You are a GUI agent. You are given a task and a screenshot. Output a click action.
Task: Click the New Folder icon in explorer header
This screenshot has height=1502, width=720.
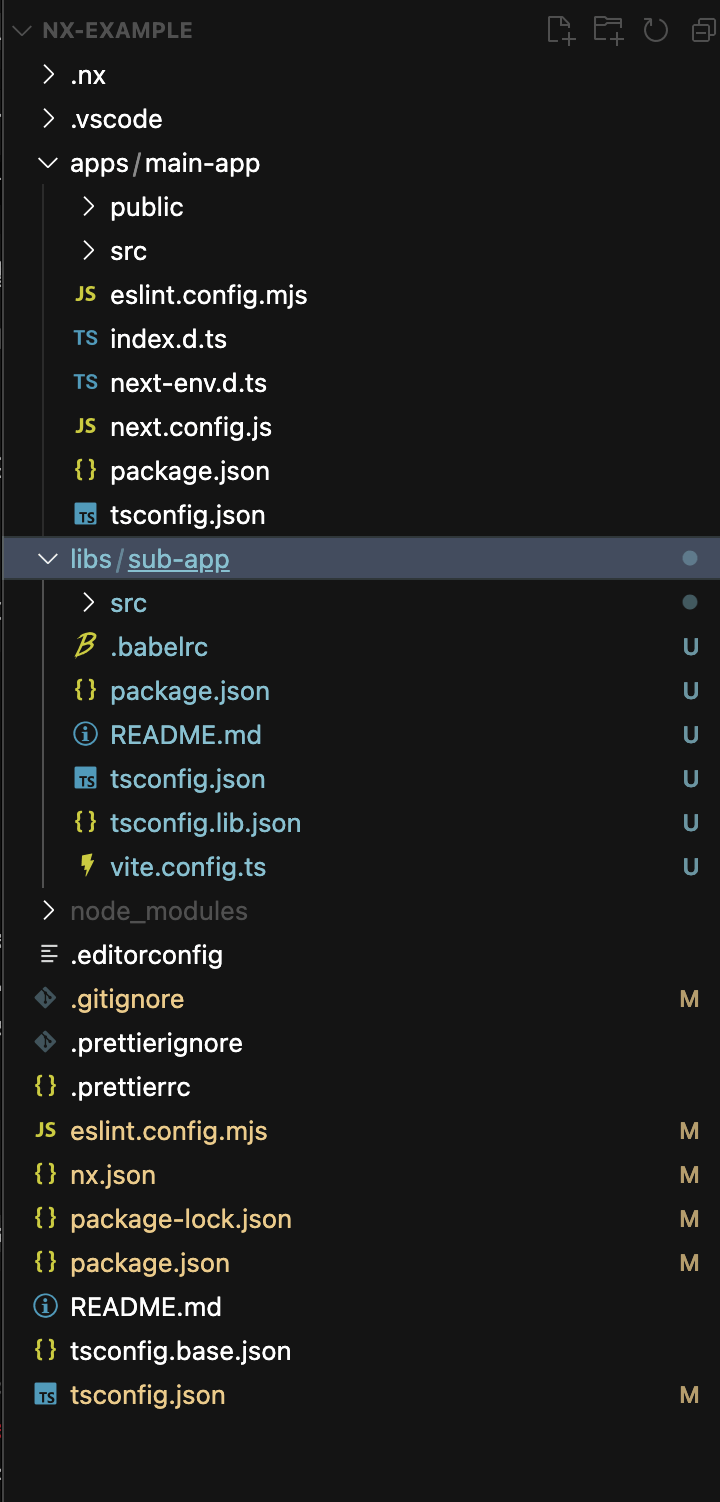(608, 30)
